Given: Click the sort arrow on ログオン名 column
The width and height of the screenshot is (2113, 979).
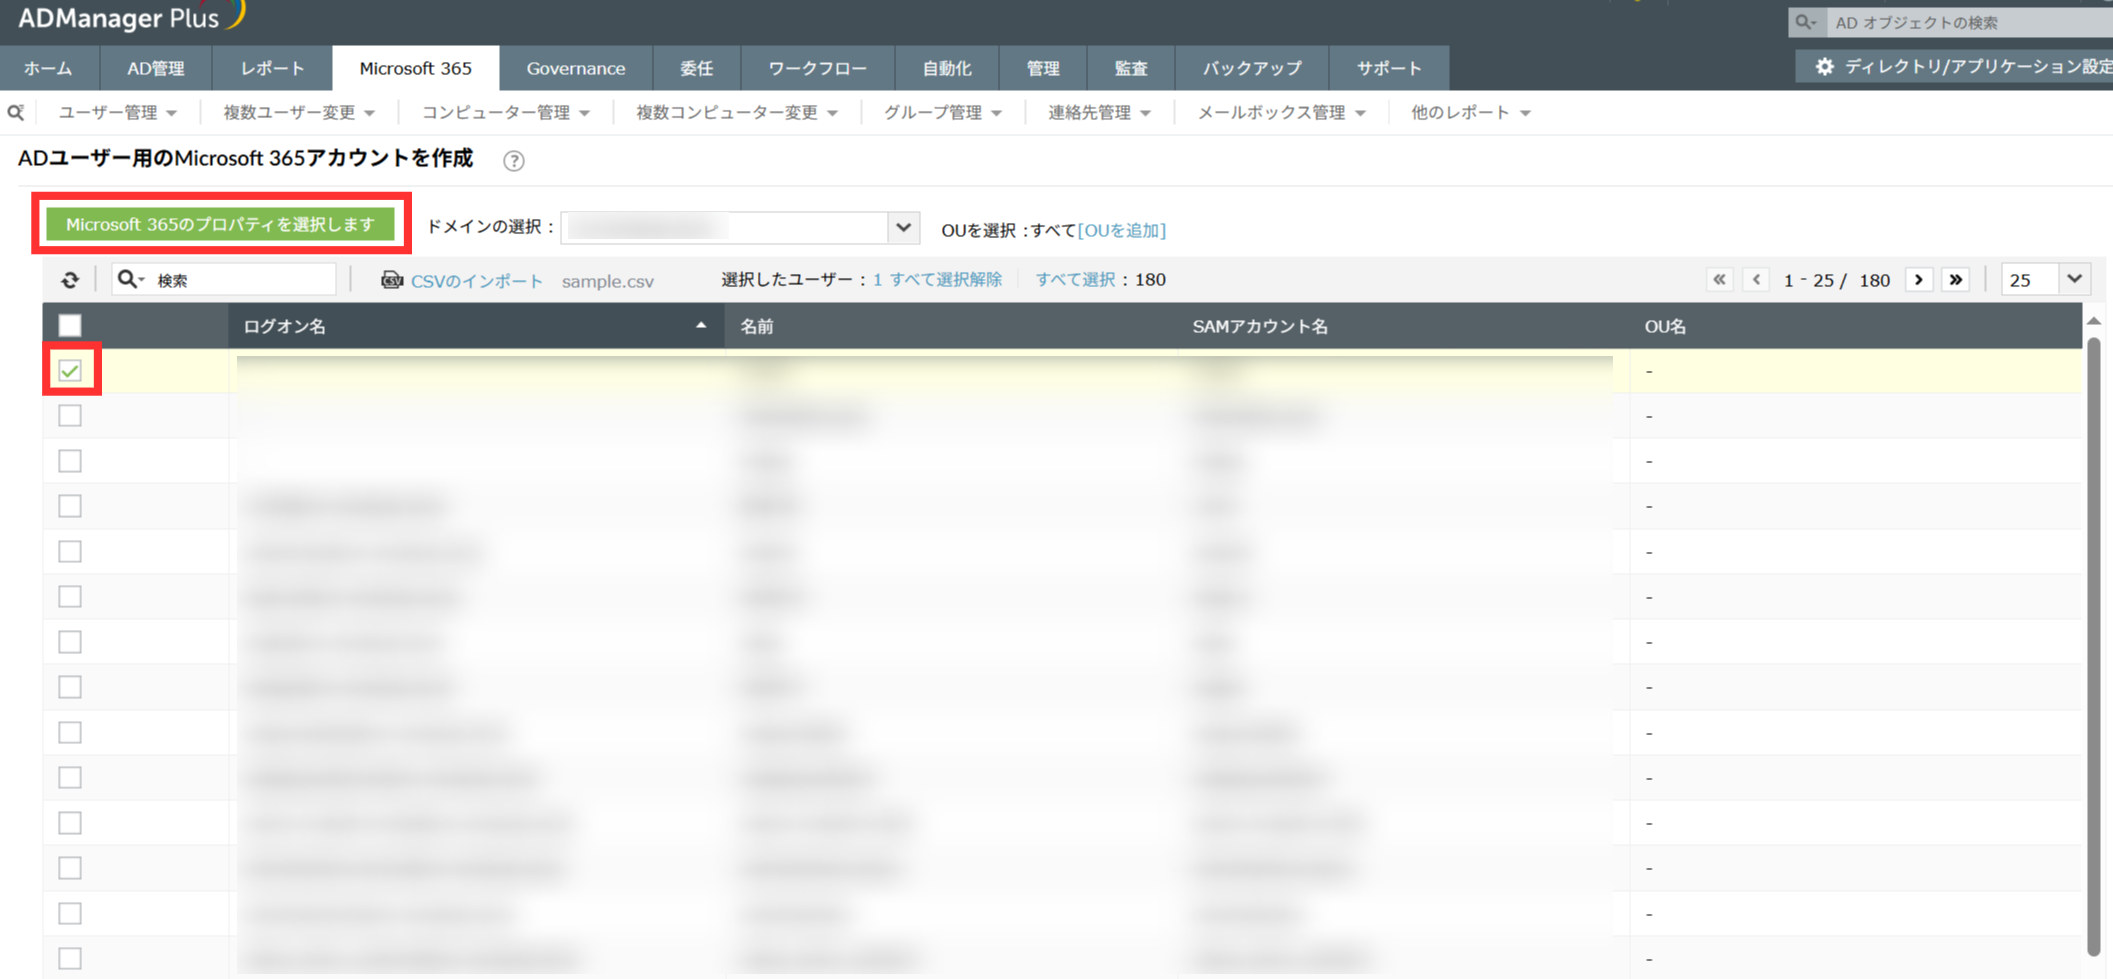Looking at the screenshot, I should click(x=701, y=326).
